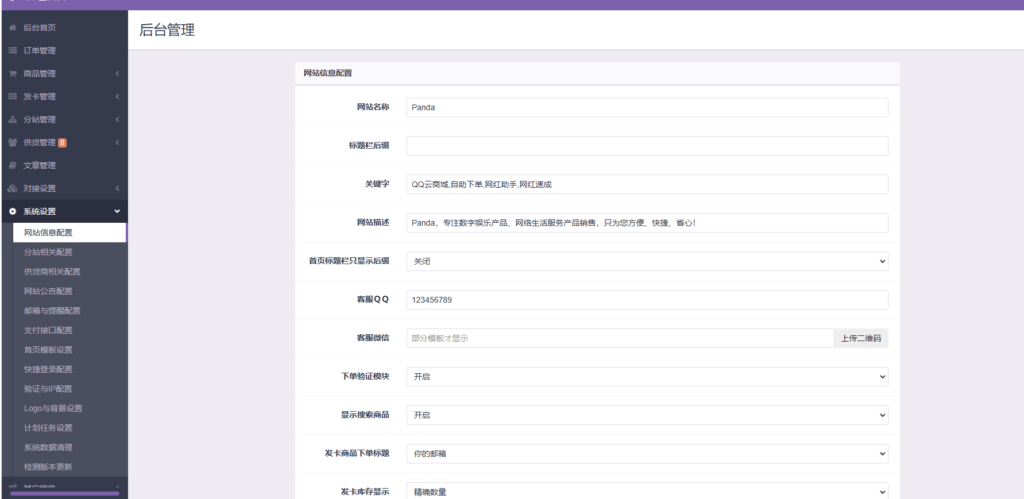The width and height of the screenshot is (1024, 499).
Task: Click the 客服QQ field with 123456789
Action: point(647,300)
